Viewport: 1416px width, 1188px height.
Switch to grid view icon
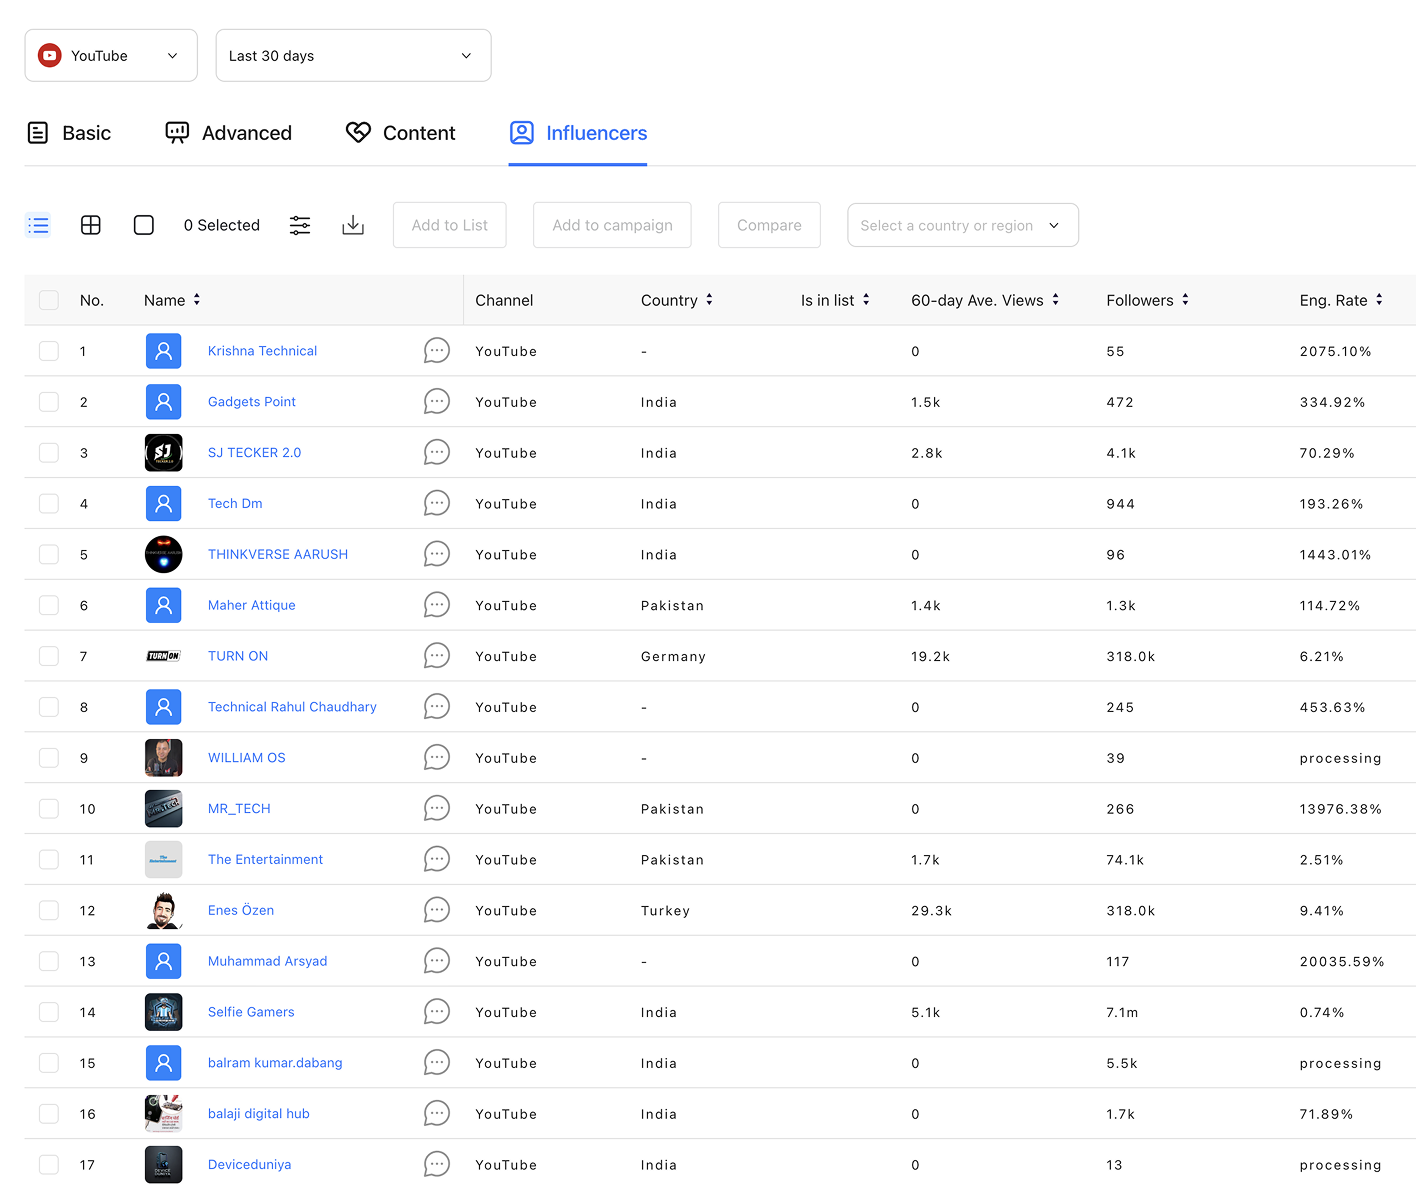click(x=91, y=225)
